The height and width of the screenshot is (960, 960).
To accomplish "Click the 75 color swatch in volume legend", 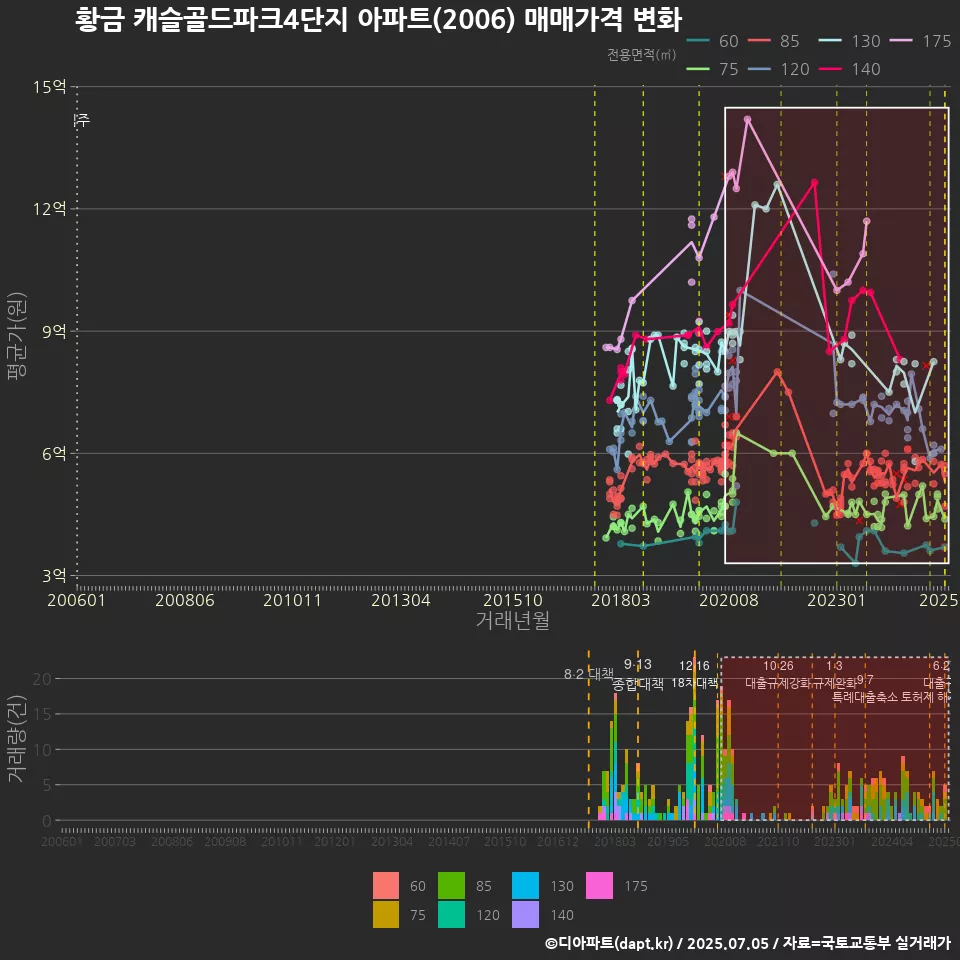I will (386, 914).
